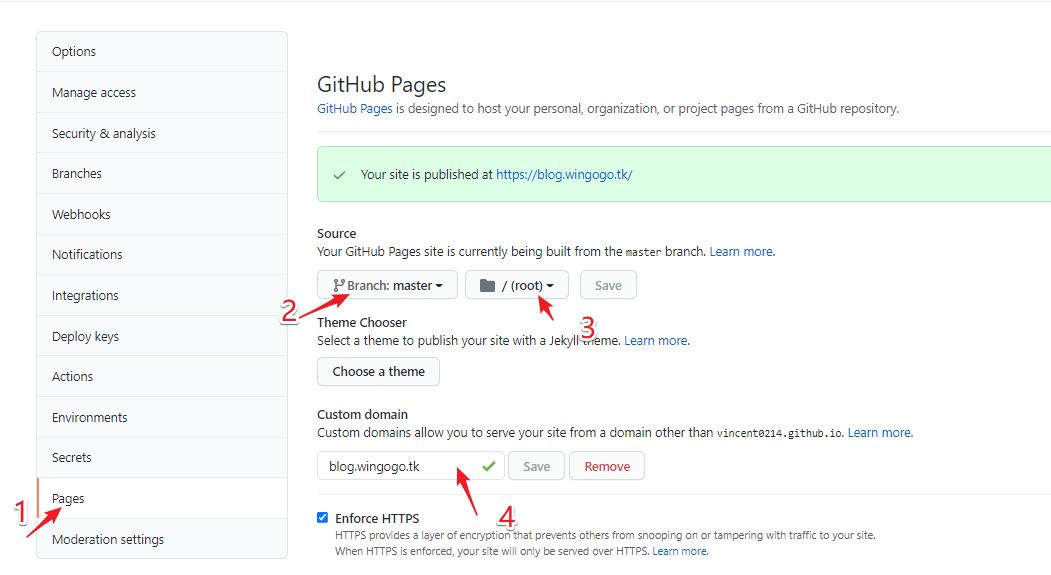This screenshot has width=1051, height=575.
Task: Open the published site link blog.wingogo.tk
Action: pos(564,174)
